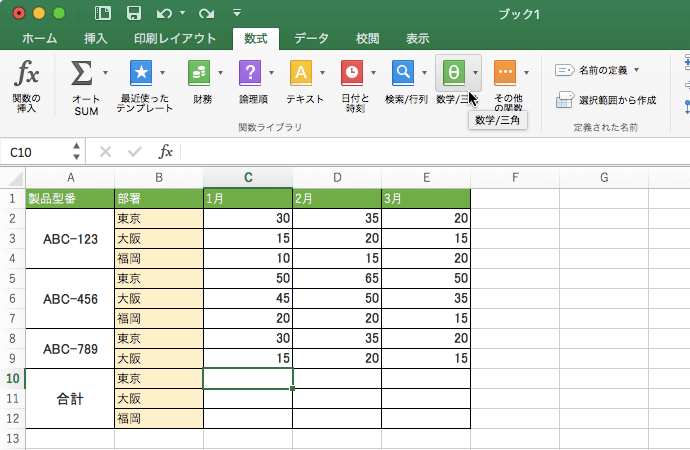The width and height of the screenshot is (690, 450).
Task: Click the merged 合計 cell
Action: click(x=70, y=399)
